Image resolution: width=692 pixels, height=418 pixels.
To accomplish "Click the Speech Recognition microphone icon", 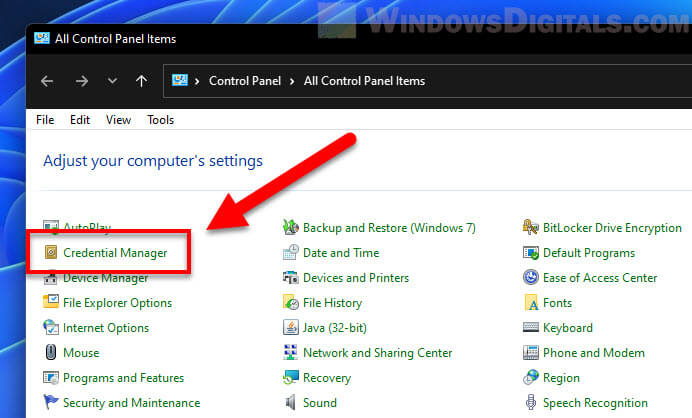I will tap(530, 402).
